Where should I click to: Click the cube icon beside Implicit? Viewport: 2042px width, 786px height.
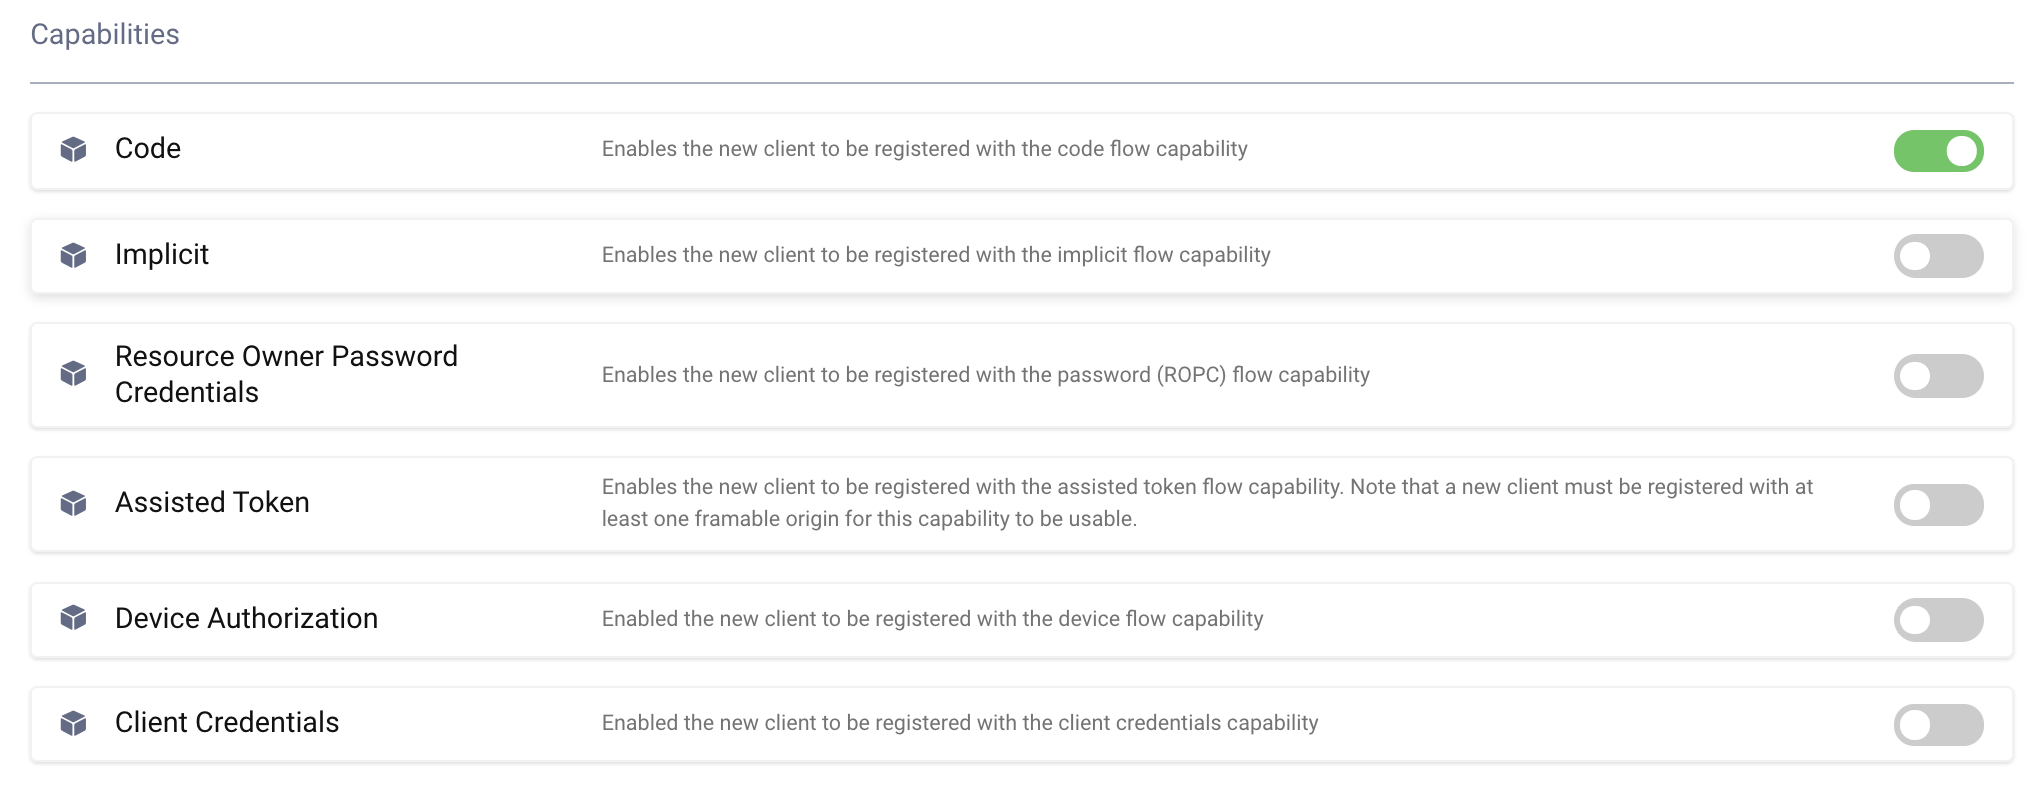click(73, 255)
